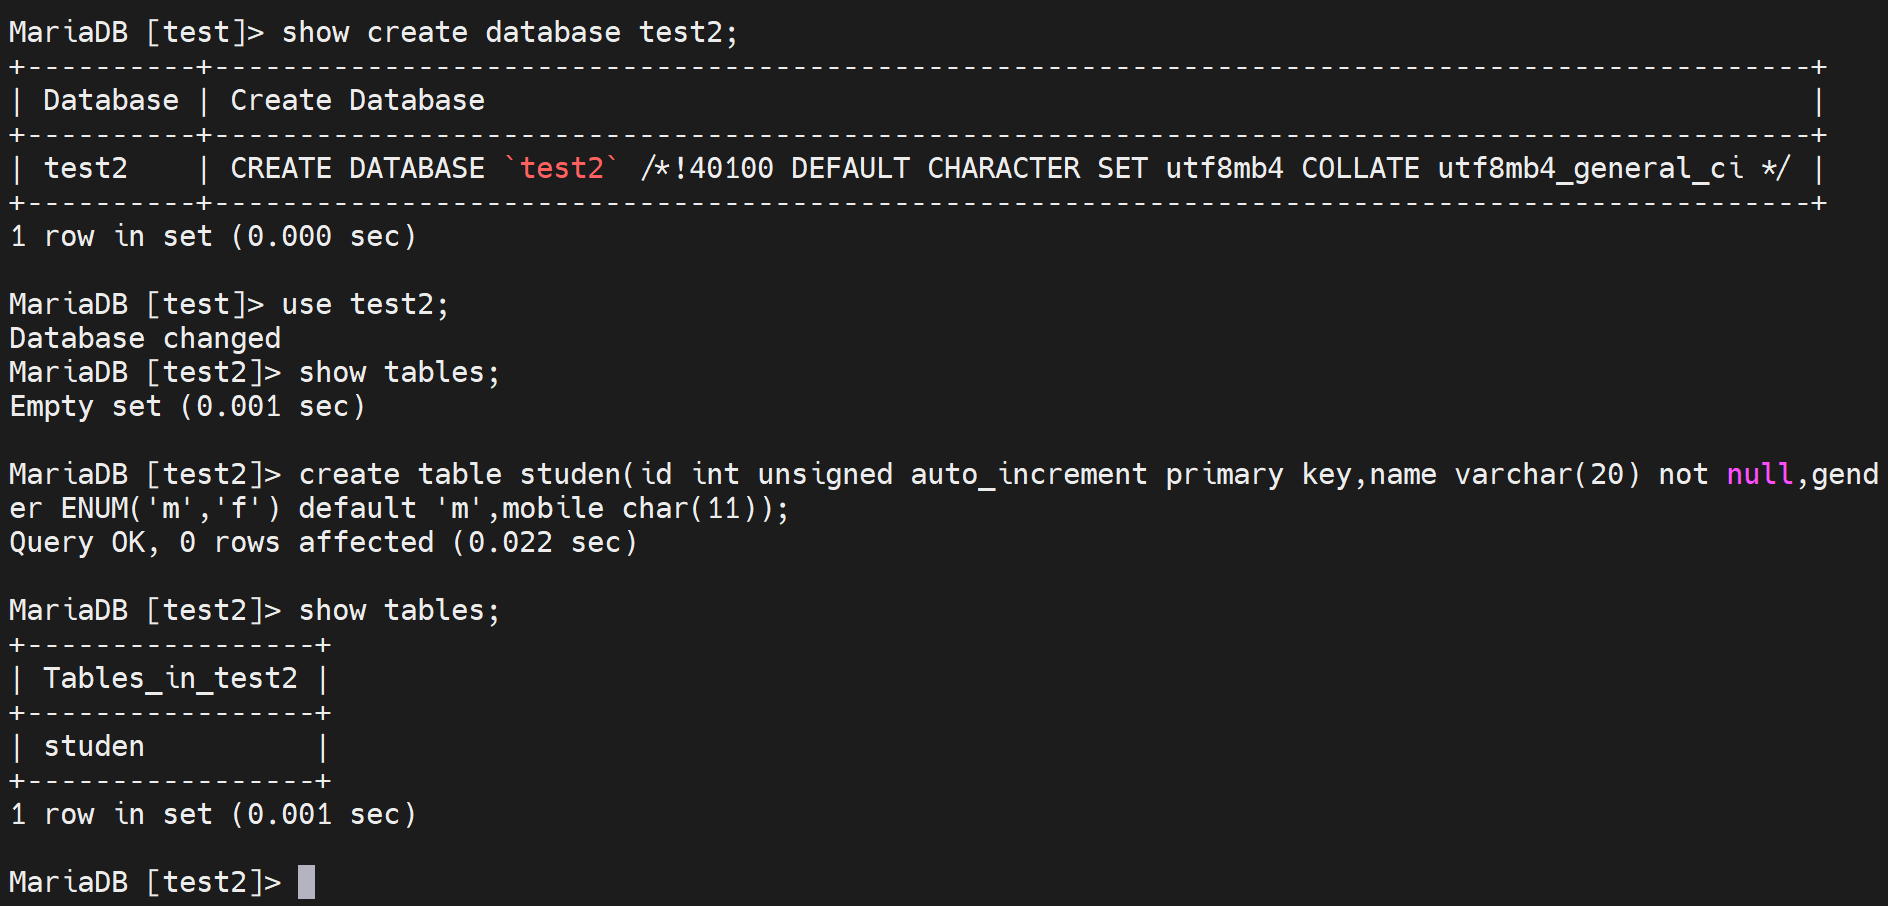Click the cursor block at the last prompt
The height and width of the screenshot is (906, 1888).
[x=306, y=882]
